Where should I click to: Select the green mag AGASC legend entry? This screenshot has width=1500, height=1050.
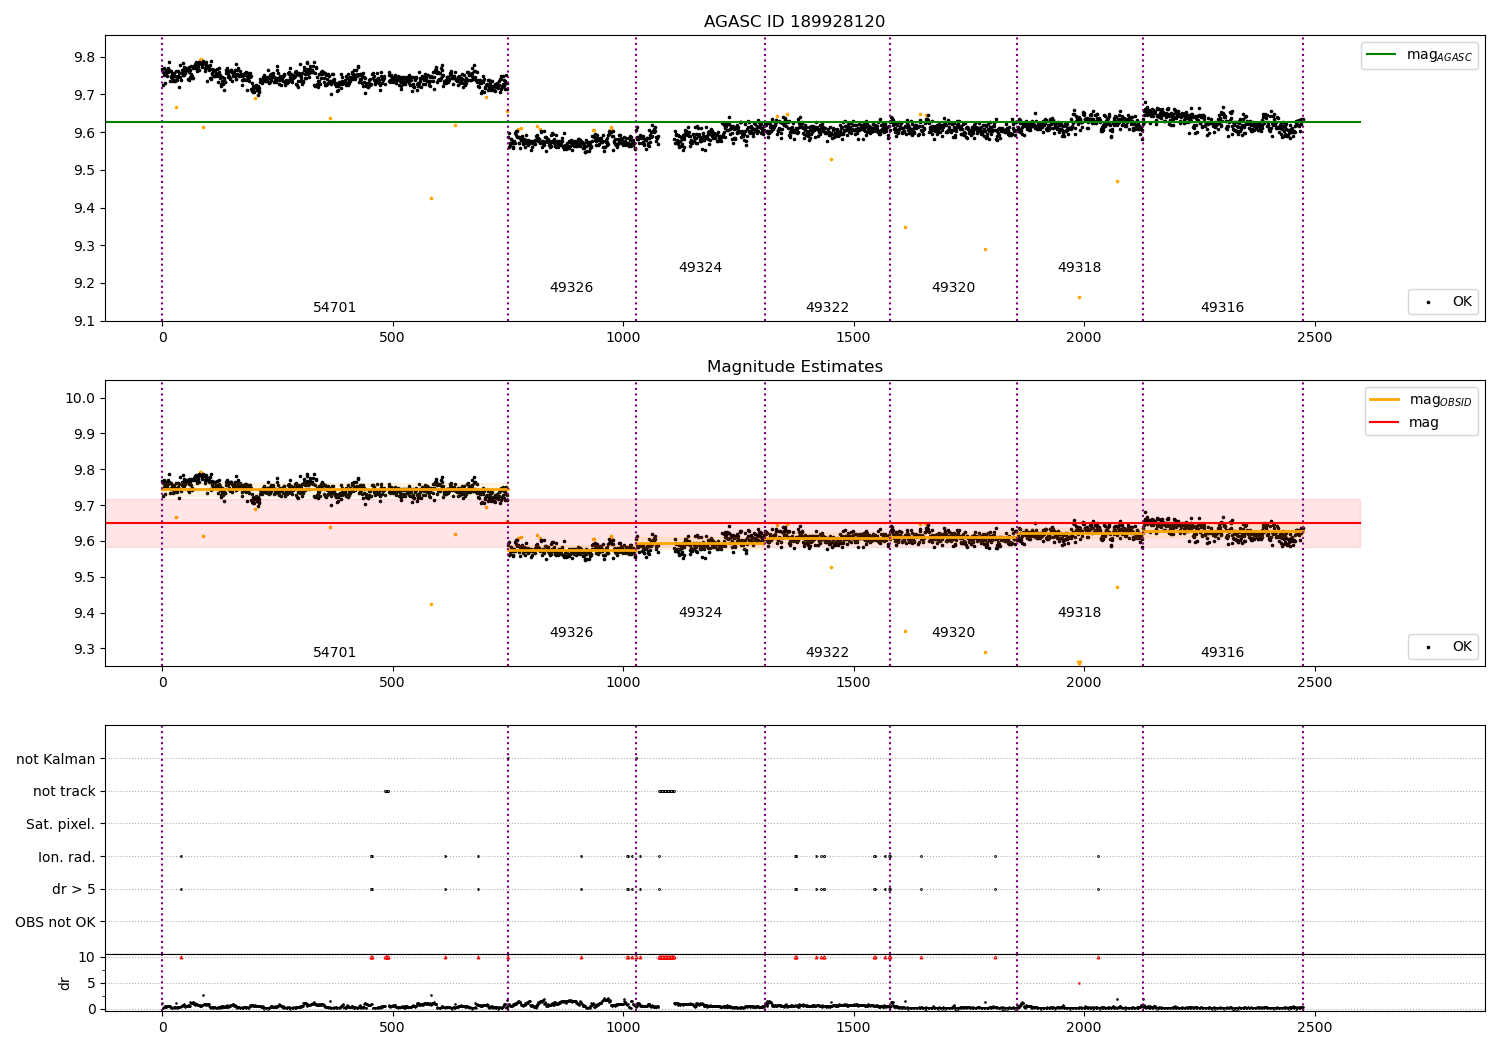pos(1419,55)
